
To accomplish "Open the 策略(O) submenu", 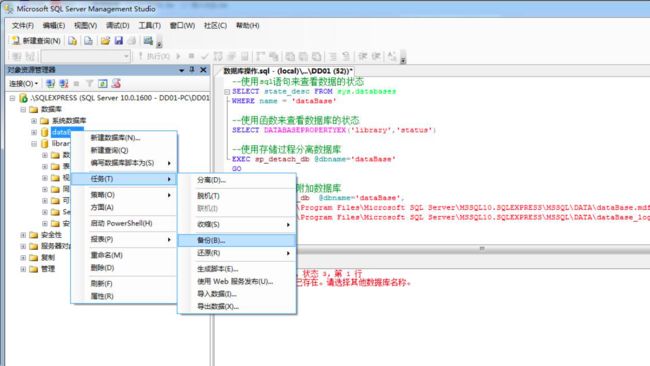I will tap(124, 194).
